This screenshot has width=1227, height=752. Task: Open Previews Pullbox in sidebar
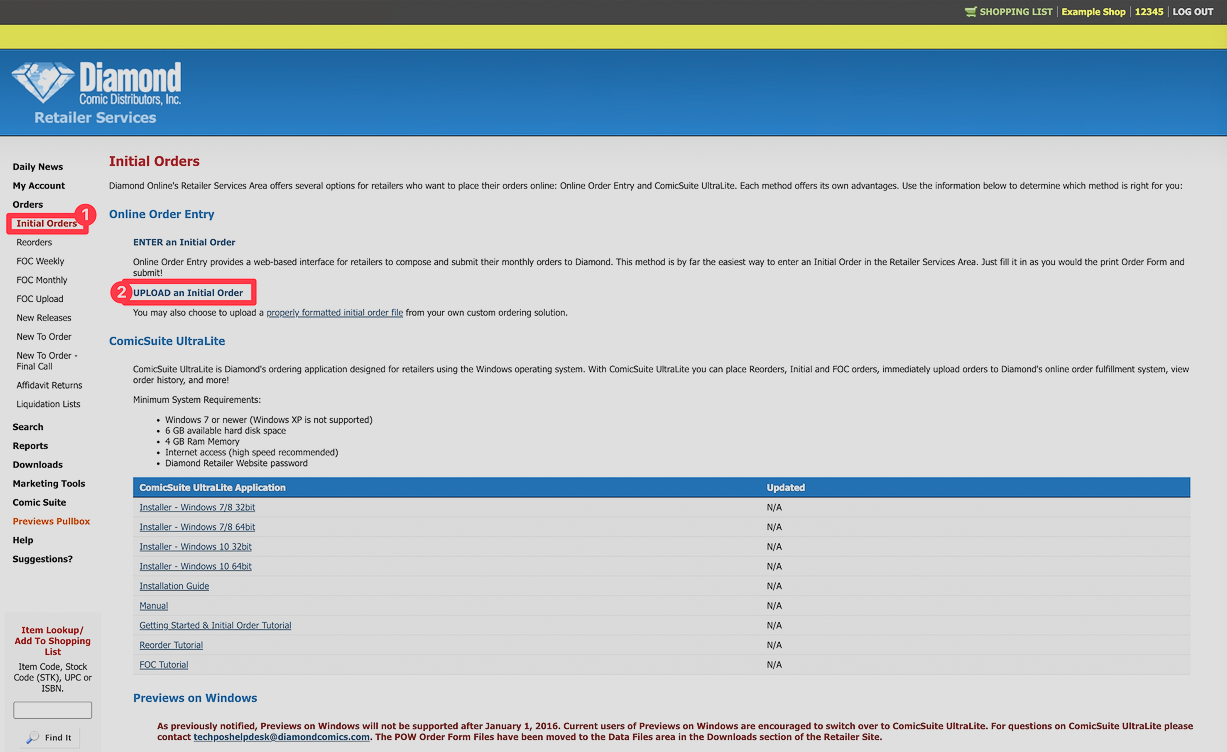coord(51,522)
